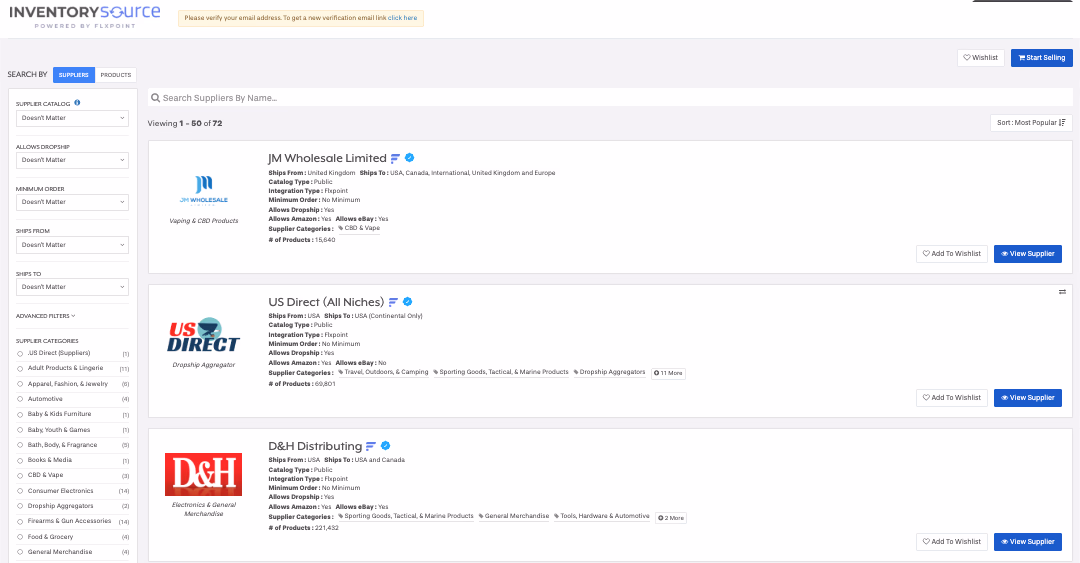The image size is (1080, 563).
Task: Select the Automotive category radio
Action: tap(20, 399)
